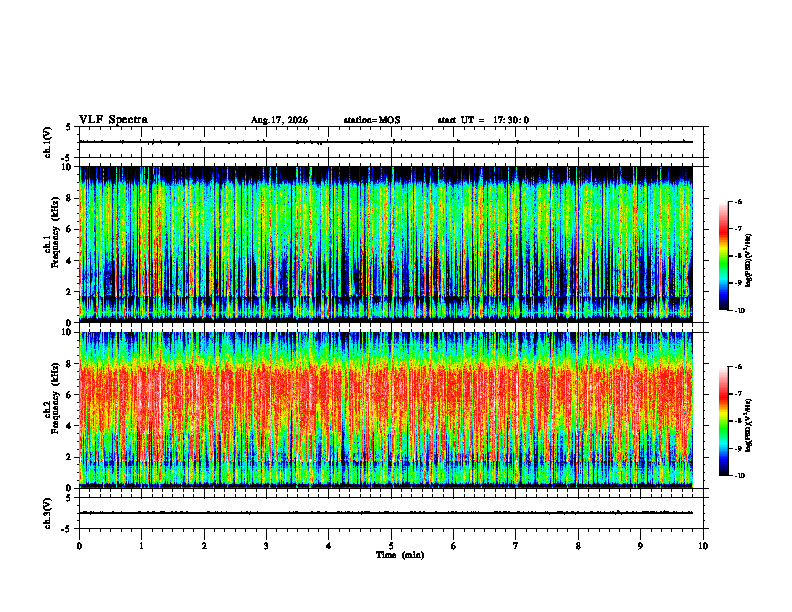Click the ch.1 spectrogram plot area
792x612 pixels.
coord(386,244)
